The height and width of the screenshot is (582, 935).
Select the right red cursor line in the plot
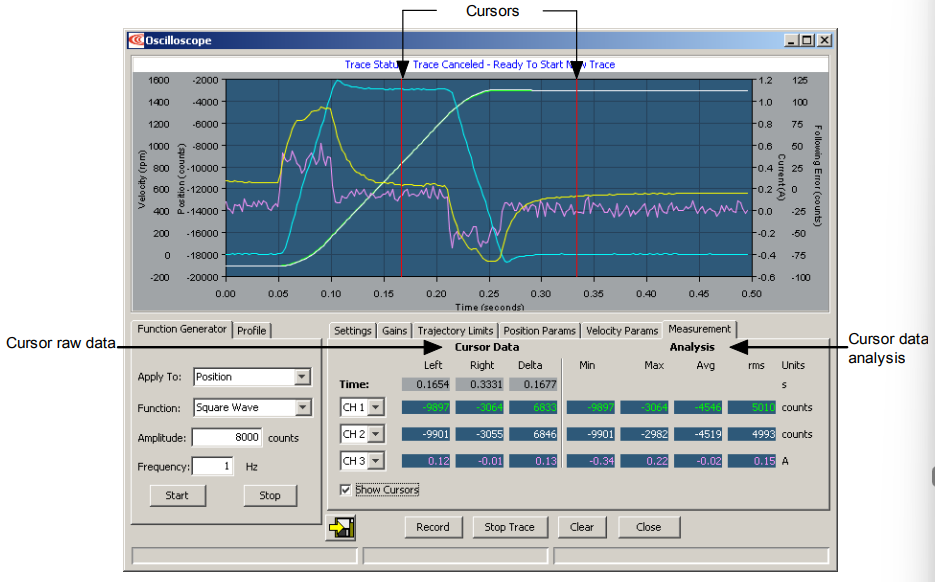[x=577, y=178]
